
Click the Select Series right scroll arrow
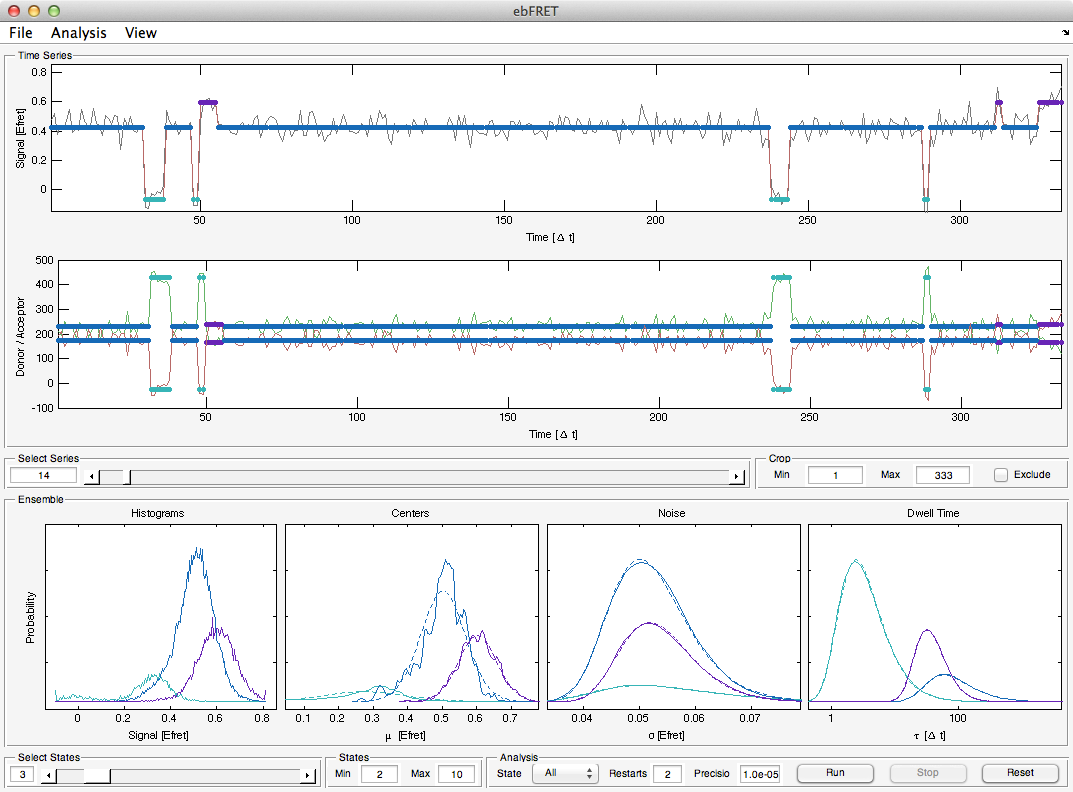pos(736,476)
